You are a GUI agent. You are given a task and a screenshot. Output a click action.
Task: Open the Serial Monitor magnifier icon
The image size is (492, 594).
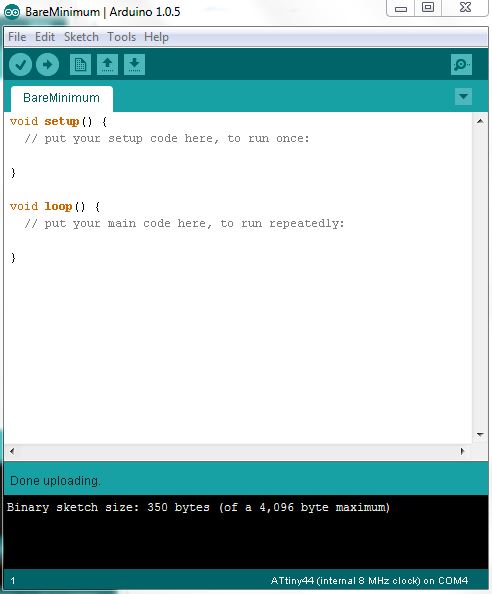pos(461,64)
